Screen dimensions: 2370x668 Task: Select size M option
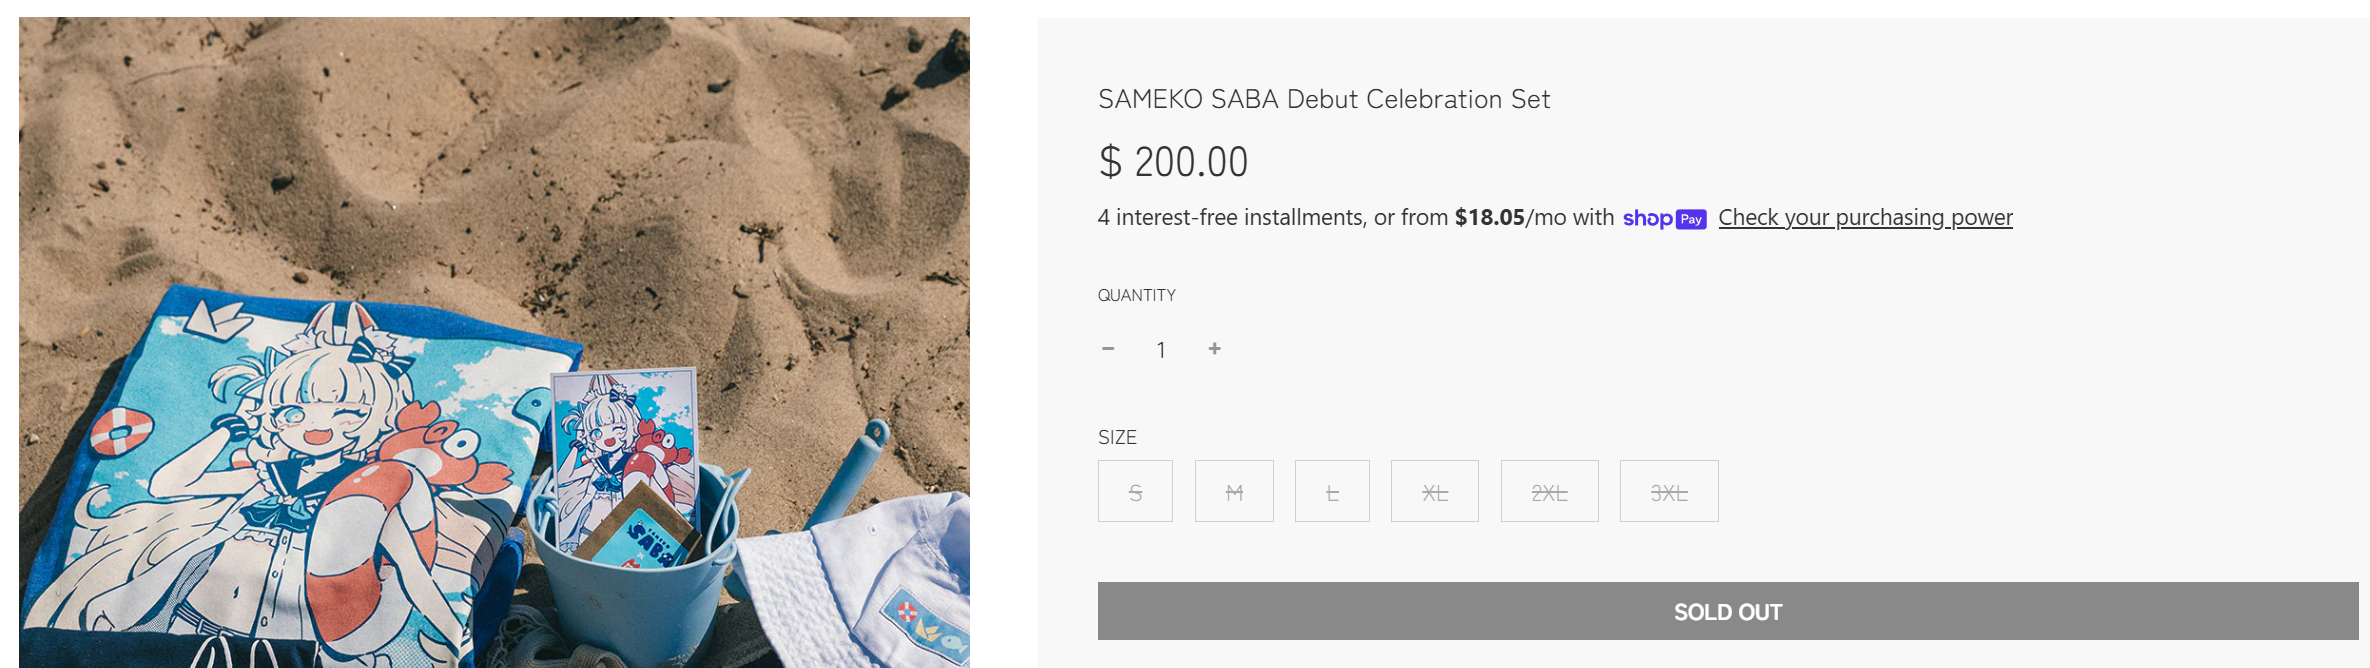point(1234,491)
